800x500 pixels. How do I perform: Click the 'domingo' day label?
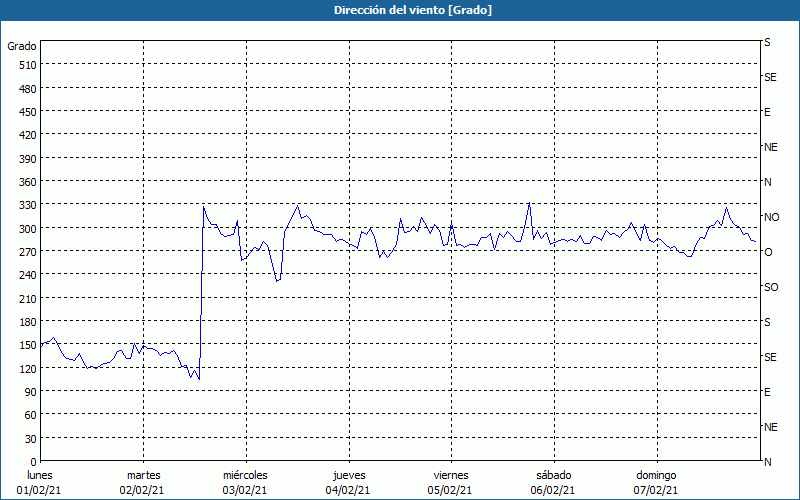click(656, 475)
